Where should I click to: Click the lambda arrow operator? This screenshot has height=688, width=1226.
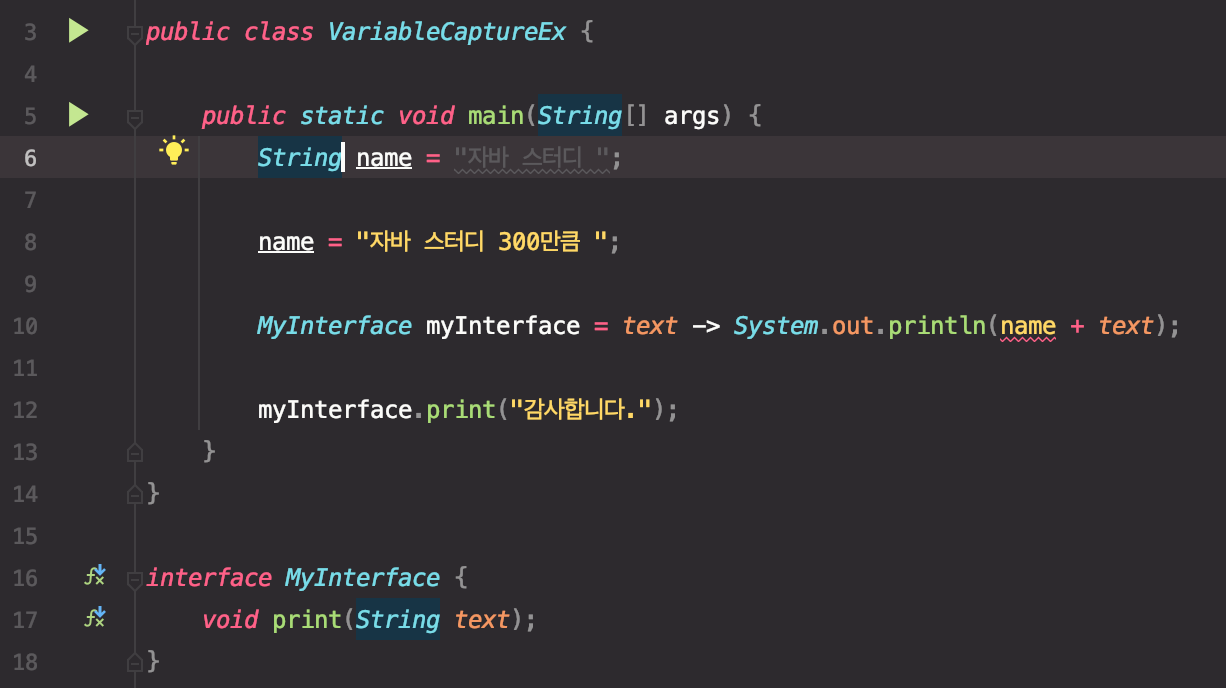click(706, 327)
